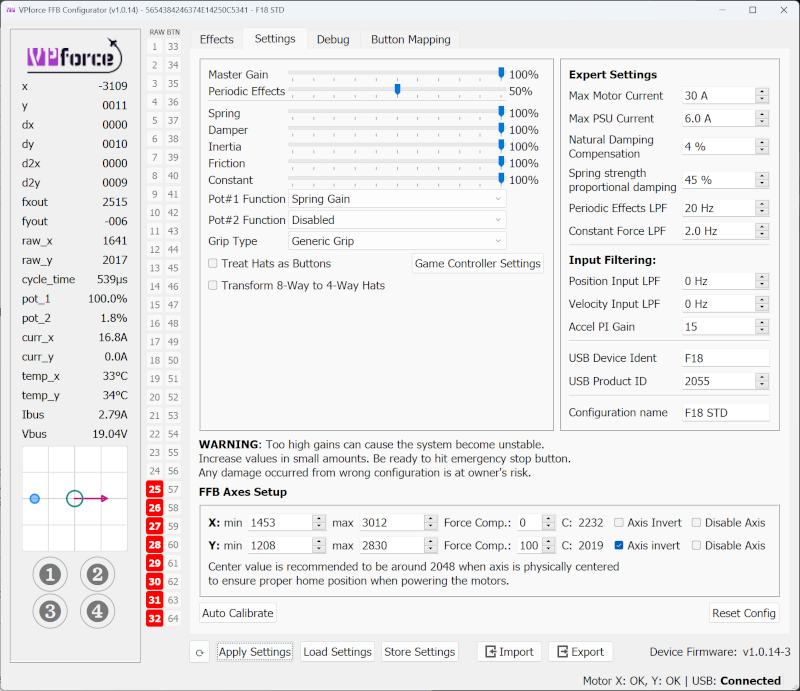800x691 pixels.
Task: Click red button indicator 26
Action: pos(155,508)
